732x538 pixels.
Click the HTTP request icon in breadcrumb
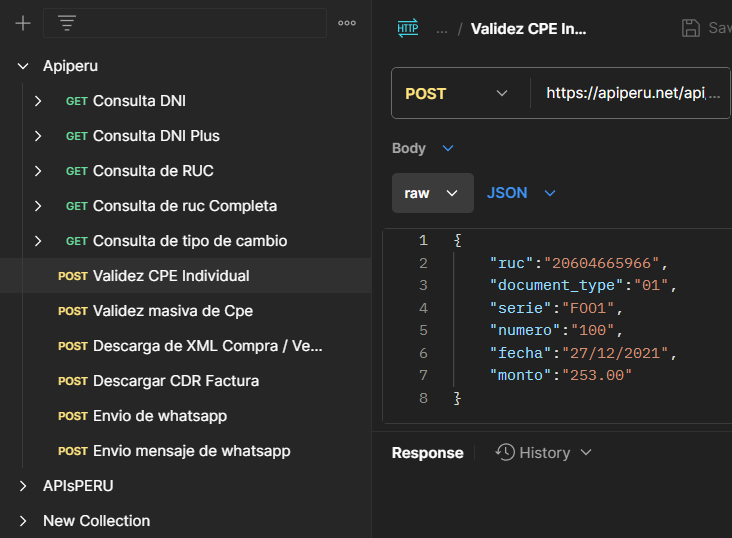[x=408, y=28]
